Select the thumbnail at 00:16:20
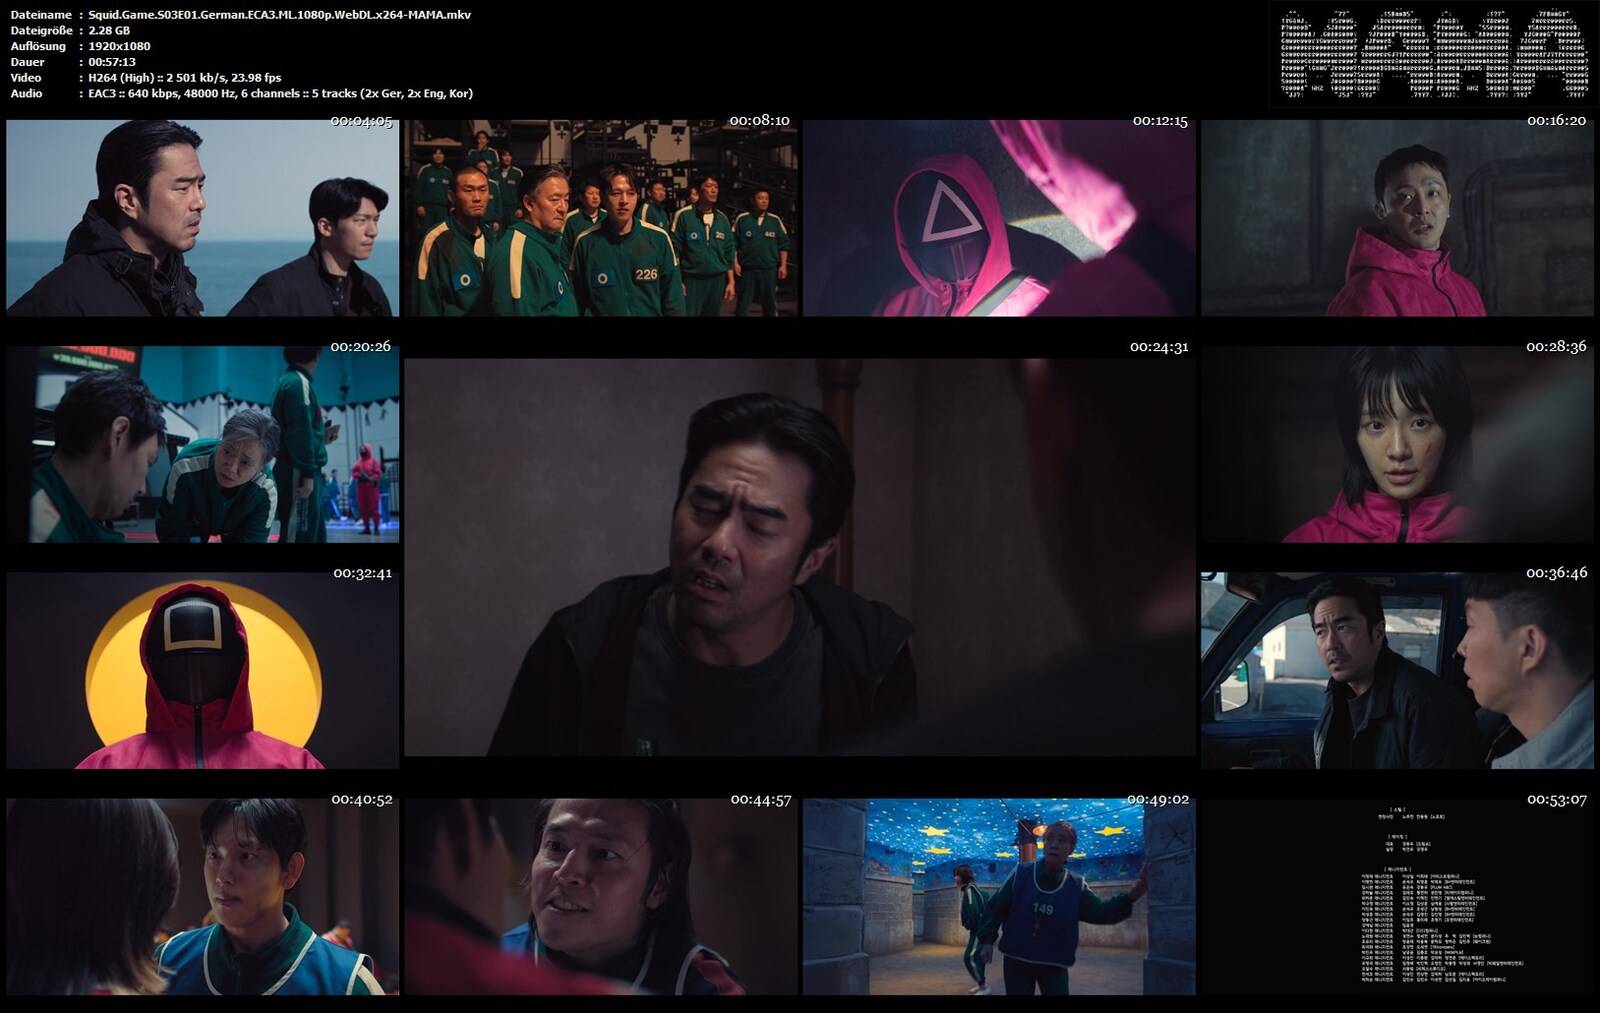This screenshot has width=1600, height=1013. click(1397, 218)
